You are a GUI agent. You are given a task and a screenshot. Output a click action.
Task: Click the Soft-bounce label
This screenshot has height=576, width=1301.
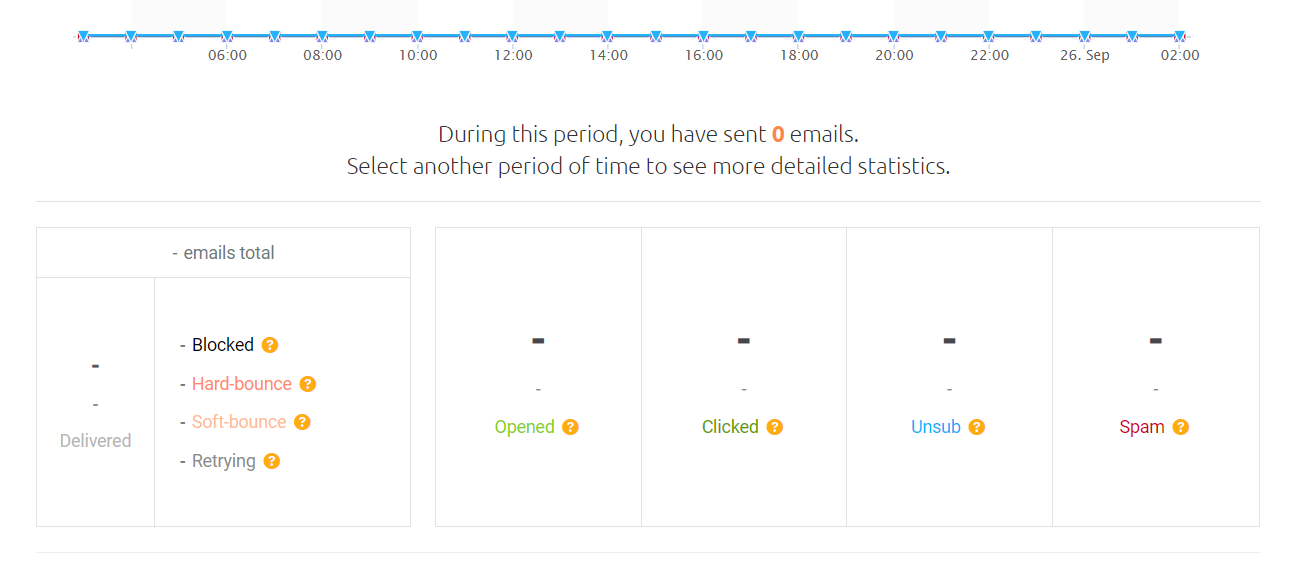point(239,422)
